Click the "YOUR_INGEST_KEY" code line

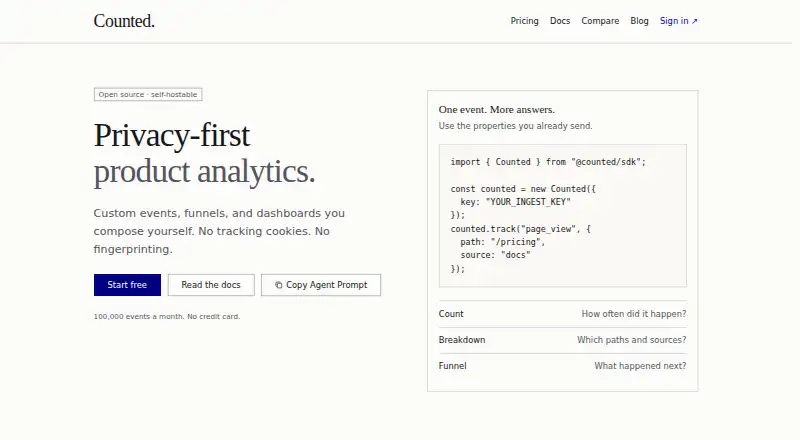[x=515, y=202]
